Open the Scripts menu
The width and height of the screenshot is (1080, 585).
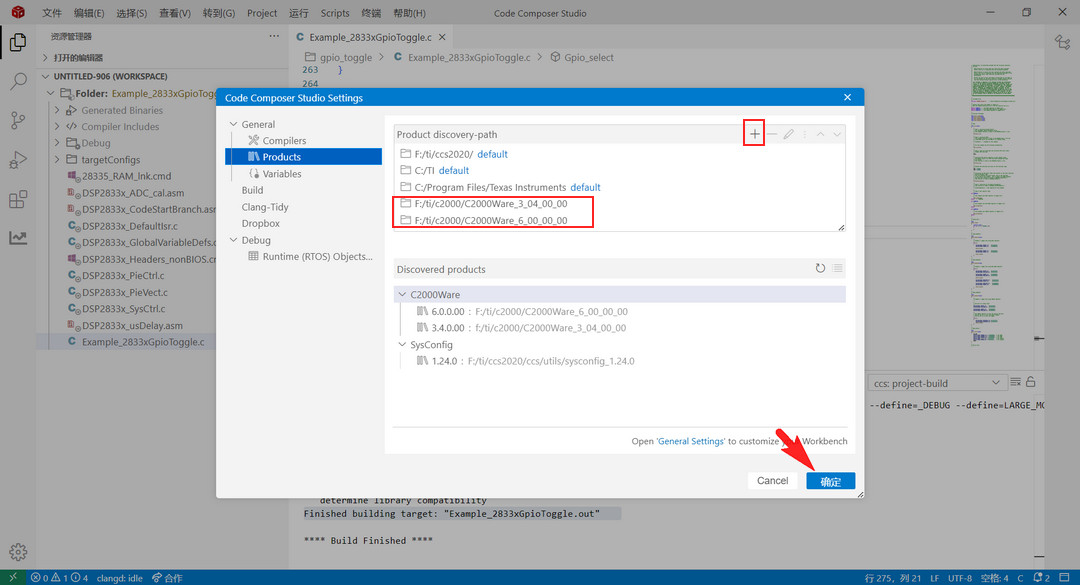(x=335, y=13)
